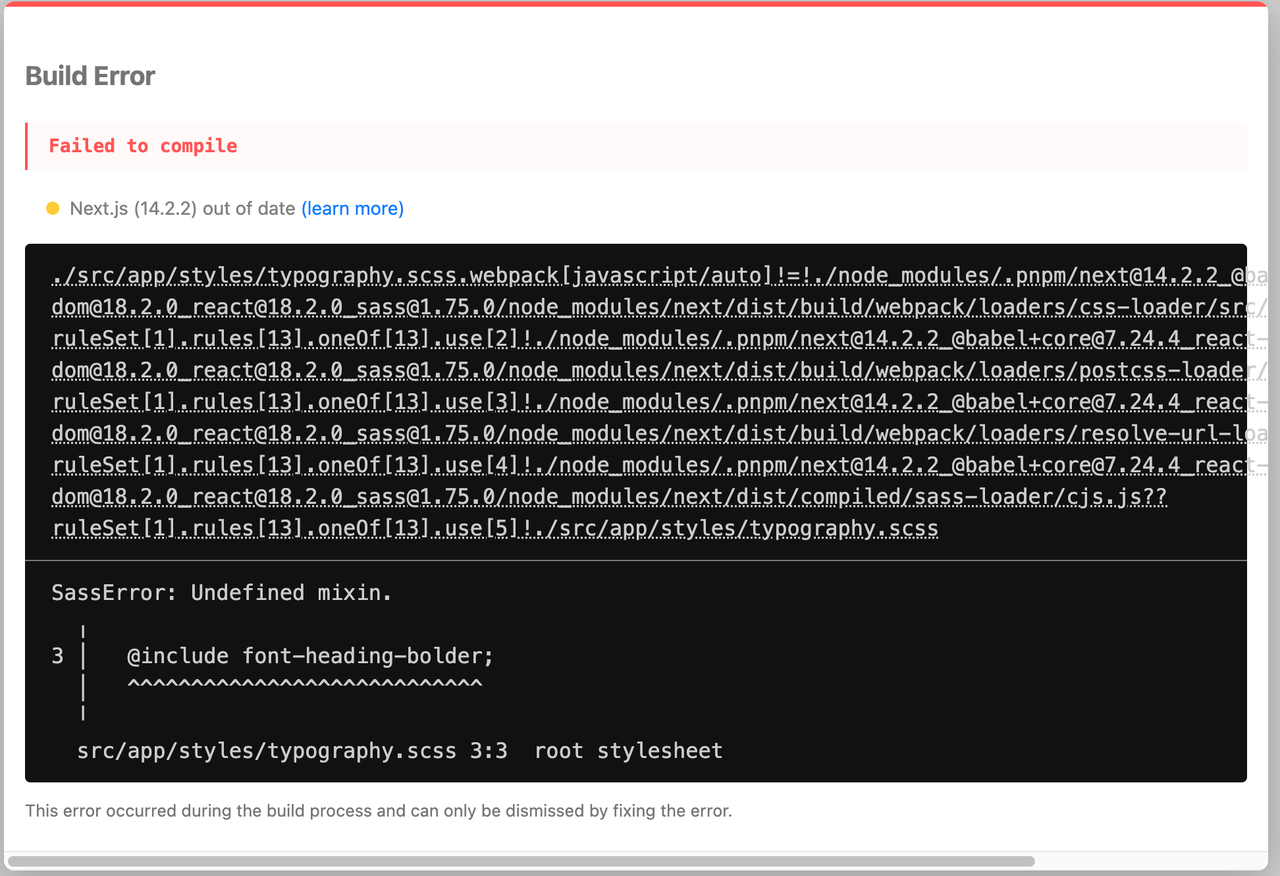Image resolution: width=1280 pixels, height=876 pixels.
Task: Click the path line containing use[5]
Action: click(x=495, y=529)
